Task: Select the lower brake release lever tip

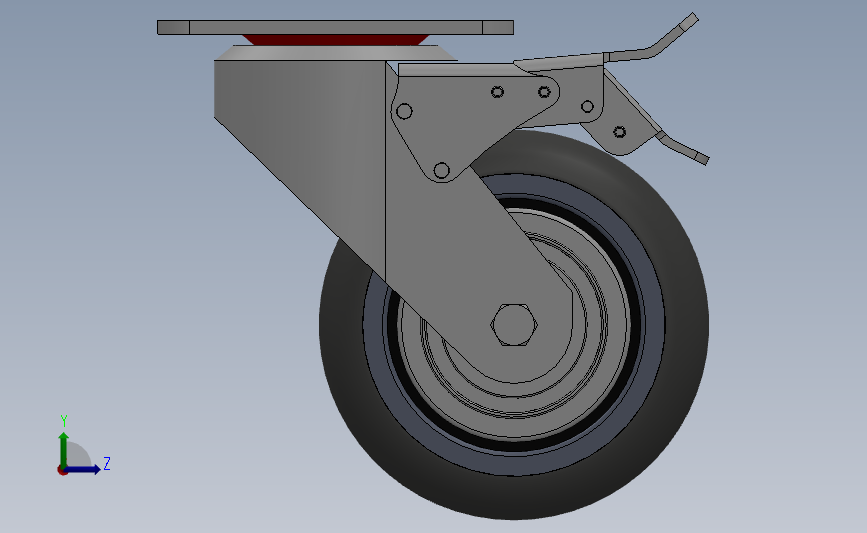Action: tap(683, 148)
